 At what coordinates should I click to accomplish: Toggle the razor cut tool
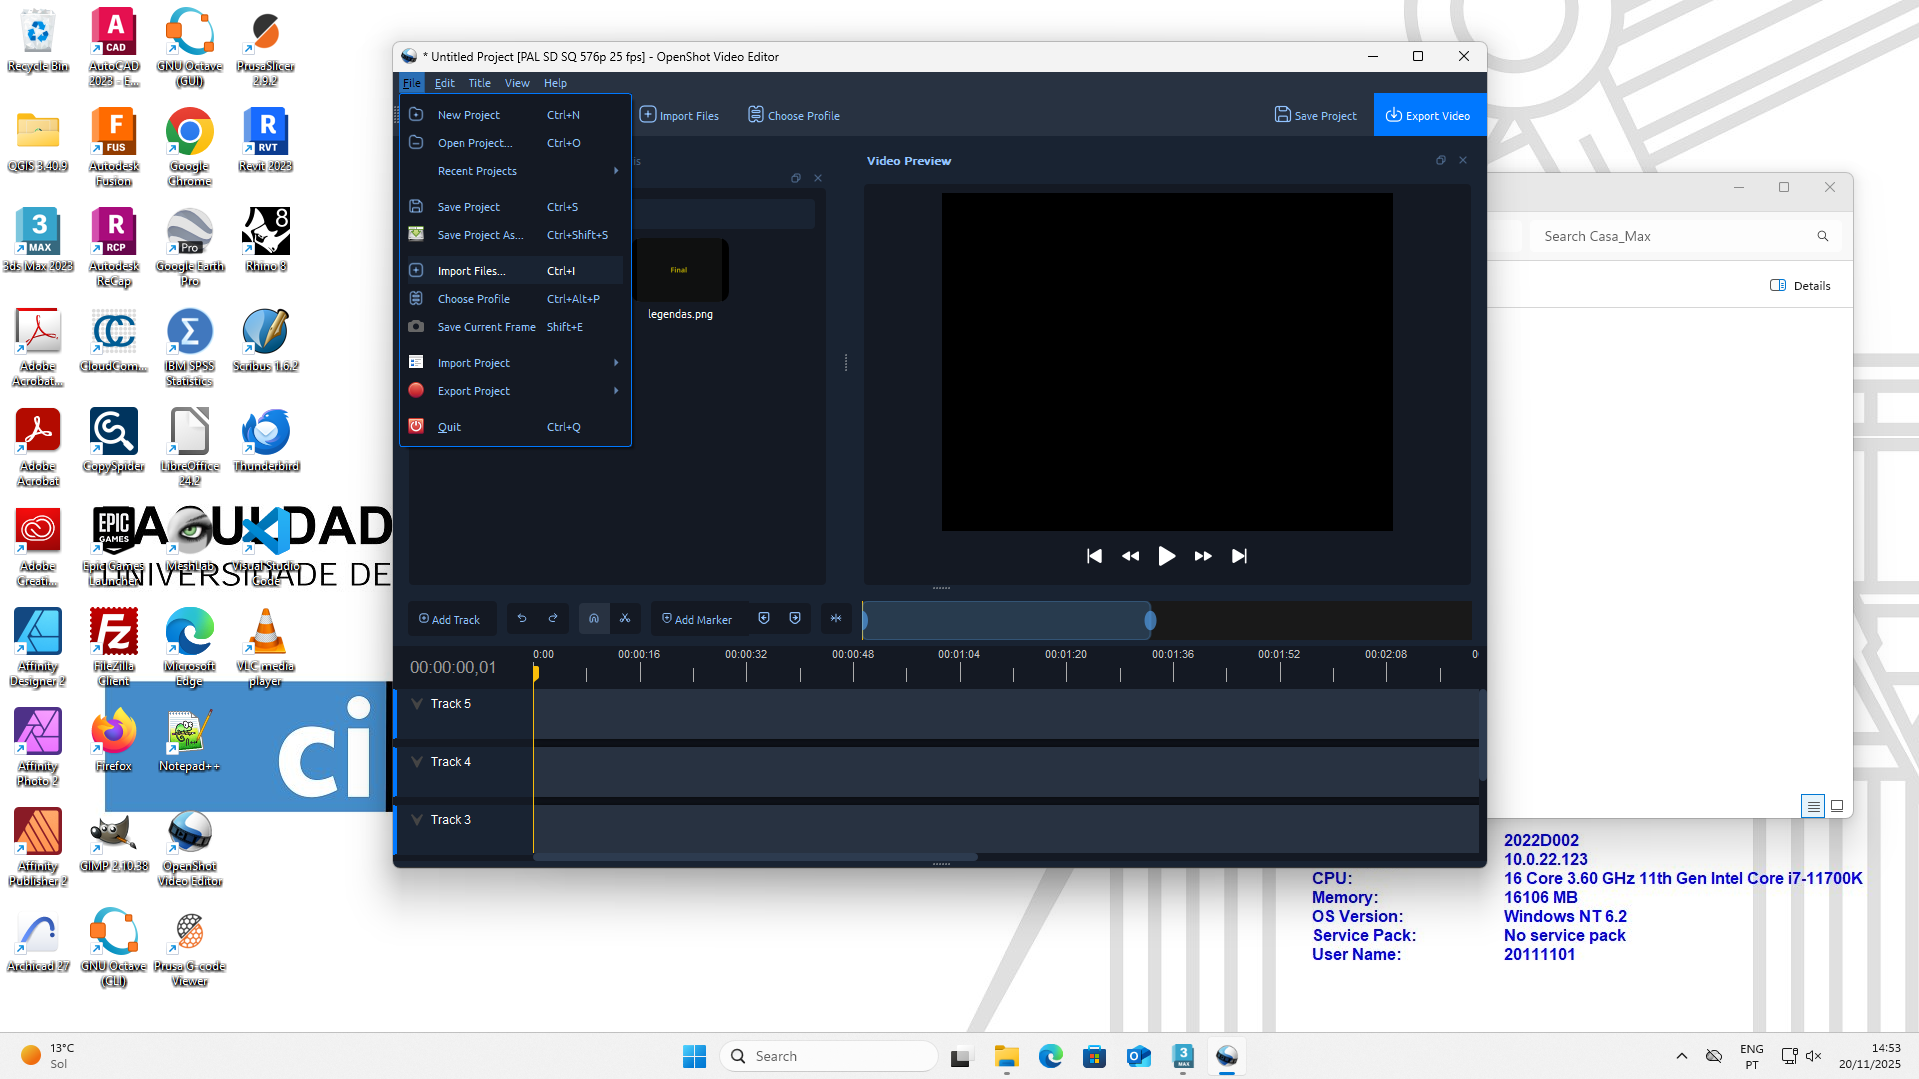tap(625, 619)
